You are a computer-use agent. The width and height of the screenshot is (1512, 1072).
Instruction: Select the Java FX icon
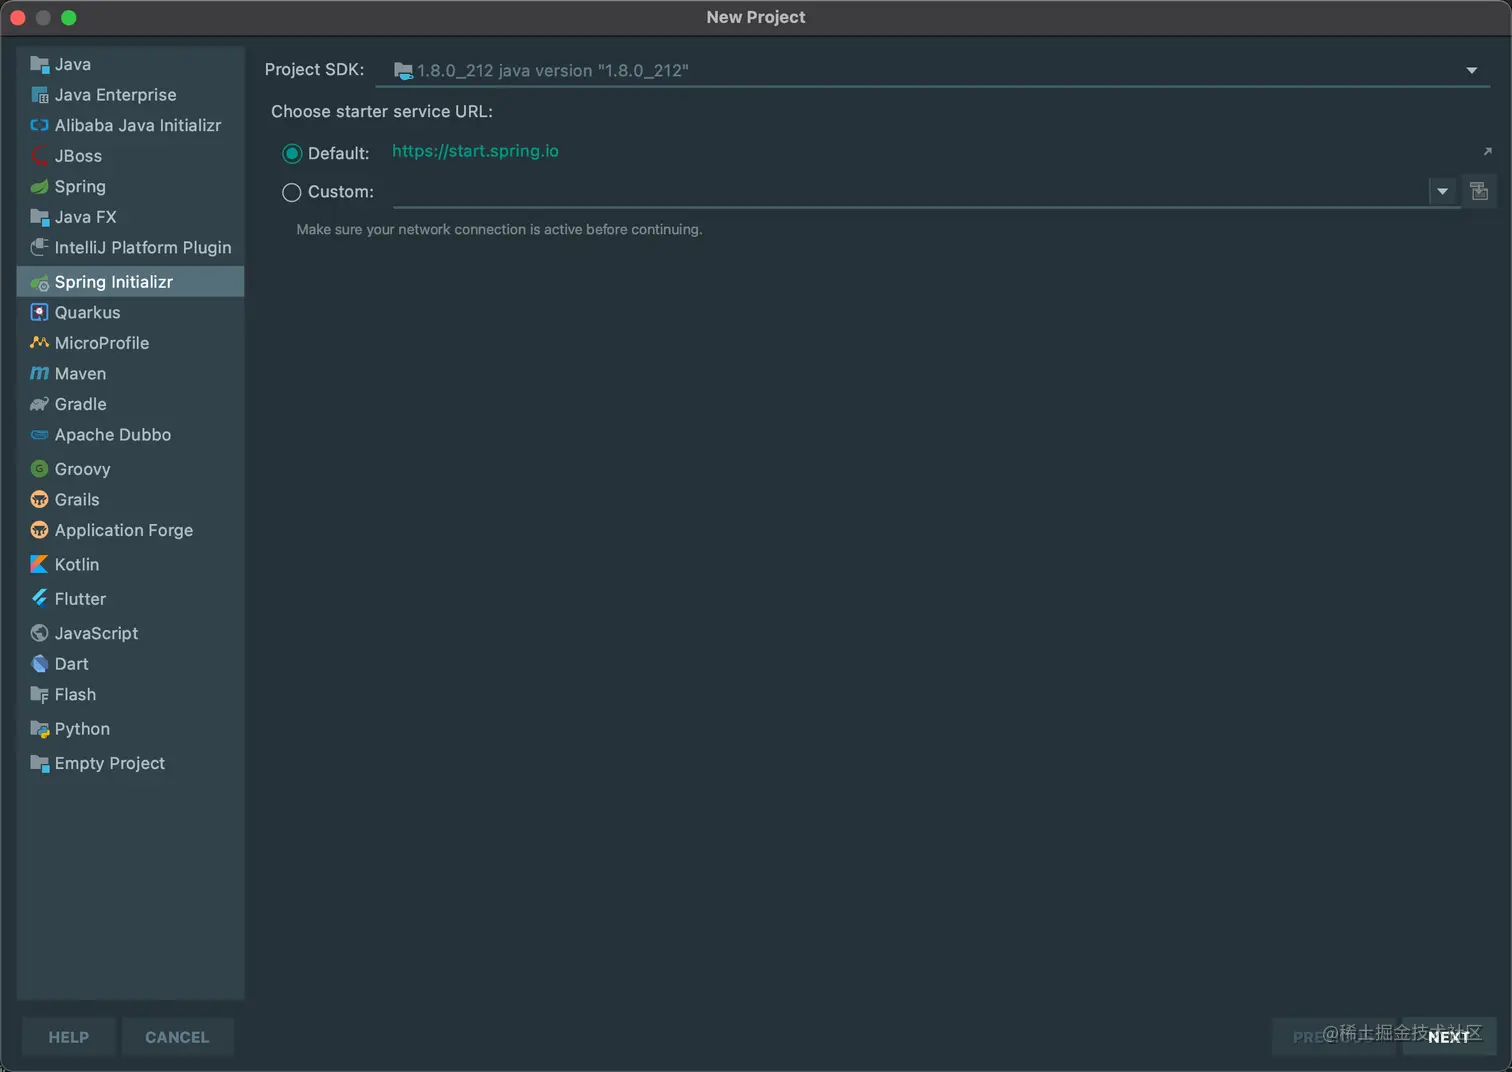(40, 217)
